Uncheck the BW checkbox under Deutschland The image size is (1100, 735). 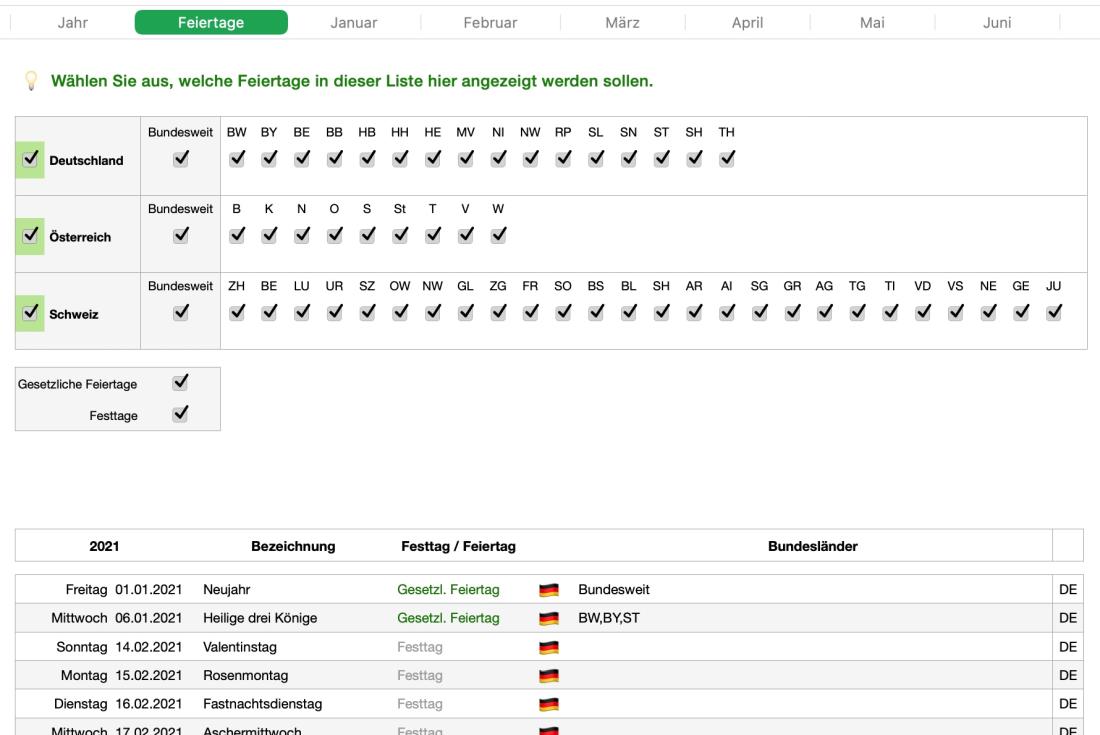pyautogui.click(x=238, y=158)
